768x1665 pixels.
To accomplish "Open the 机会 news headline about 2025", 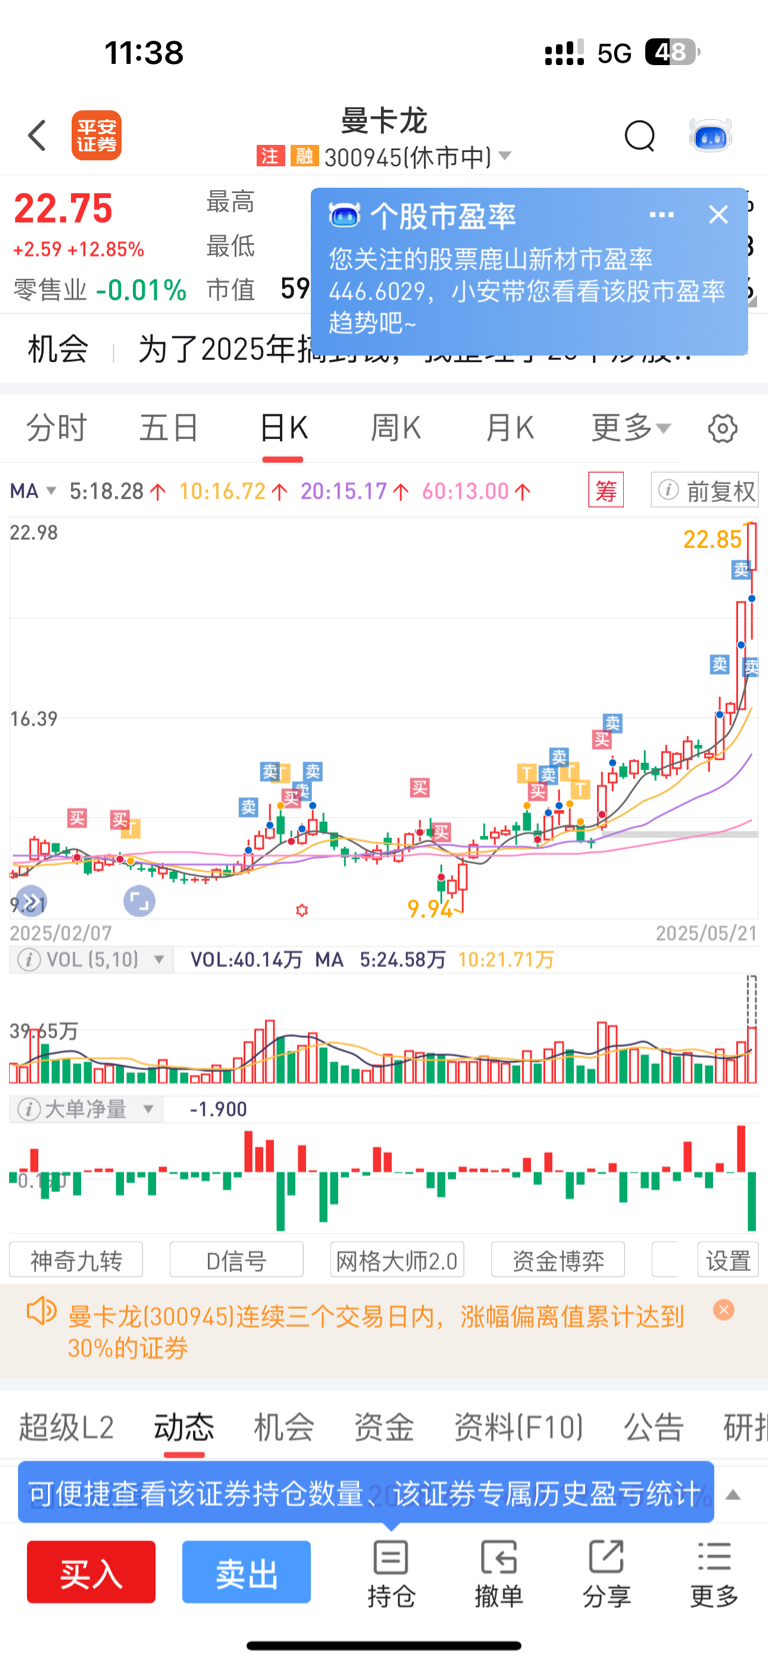I will pos(414,348).
